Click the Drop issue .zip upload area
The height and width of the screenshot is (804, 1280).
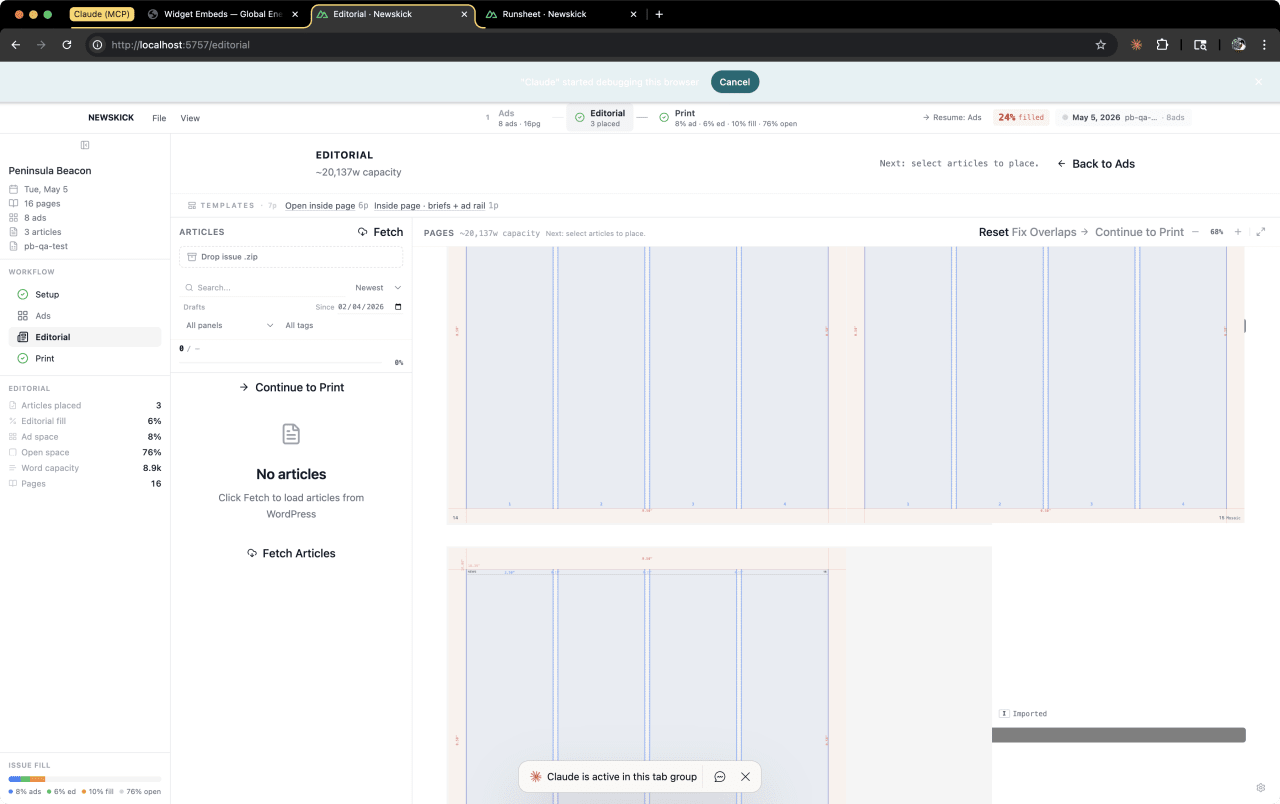pyautogui.click(x=291, y=257)
